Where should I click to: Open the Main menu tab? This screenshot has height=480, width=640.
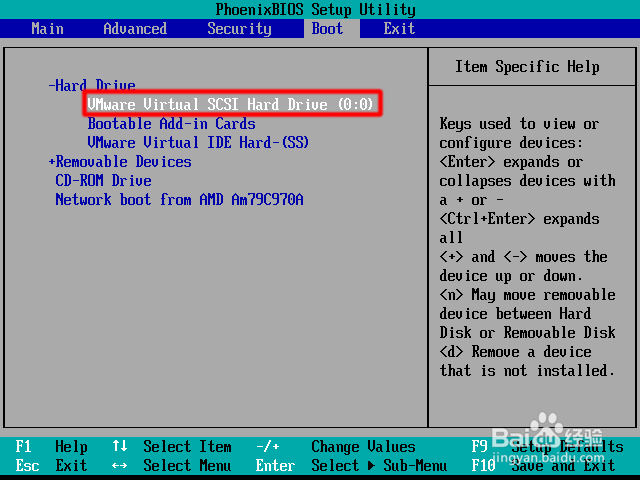click(47, 29)
